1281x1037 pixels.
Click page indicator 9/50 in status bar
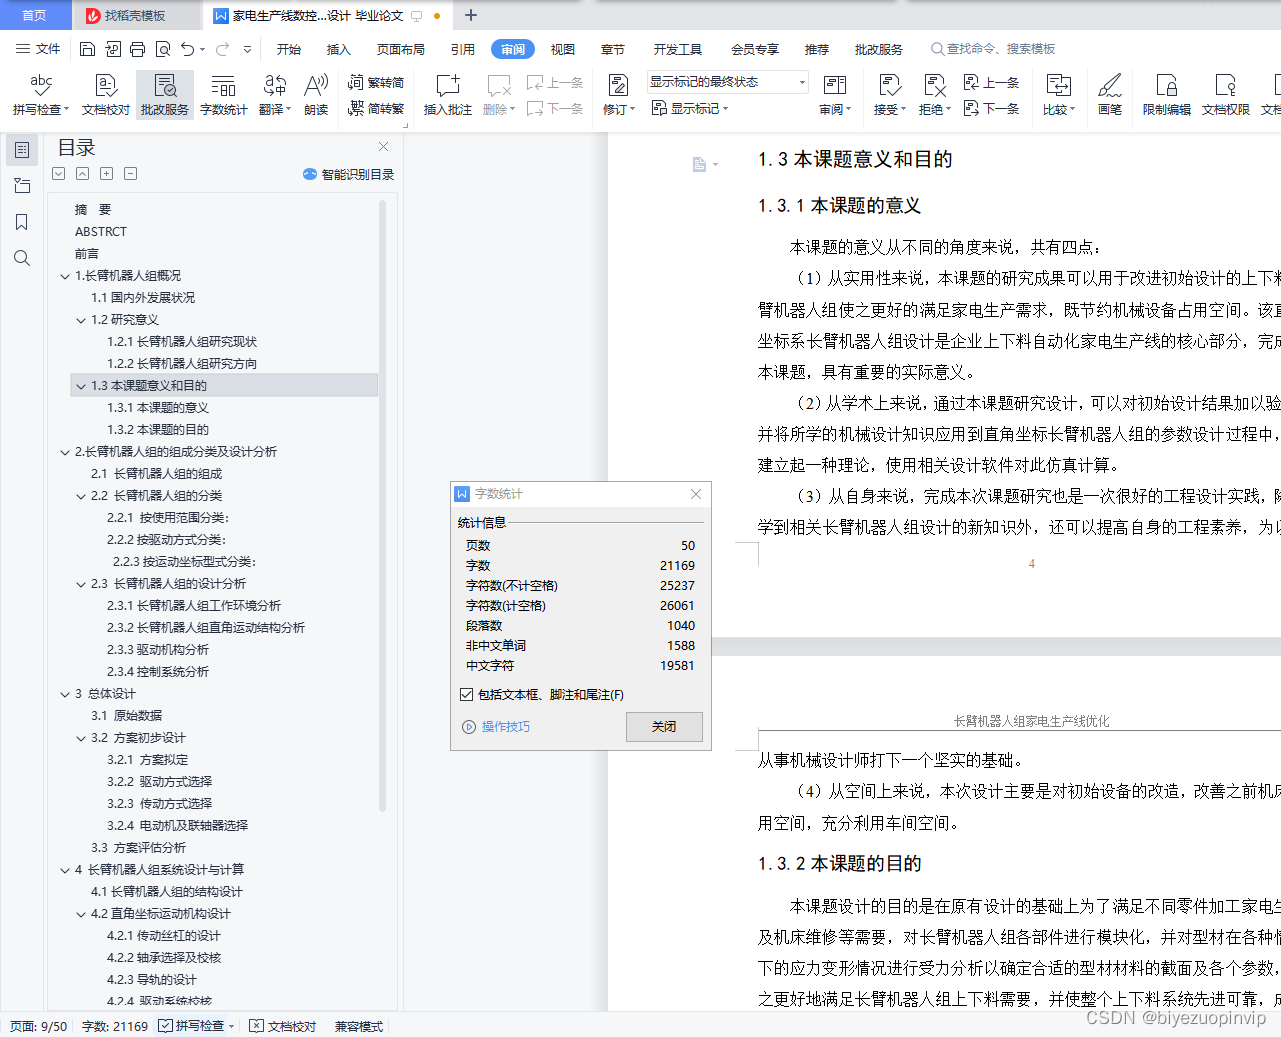[x=39, y=1026]
